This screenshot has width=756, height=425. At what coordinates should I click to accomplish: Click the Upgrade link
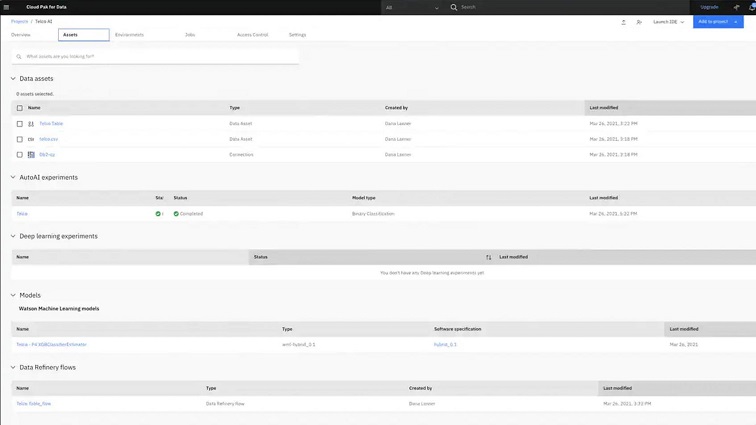click(x=709, y=7)
